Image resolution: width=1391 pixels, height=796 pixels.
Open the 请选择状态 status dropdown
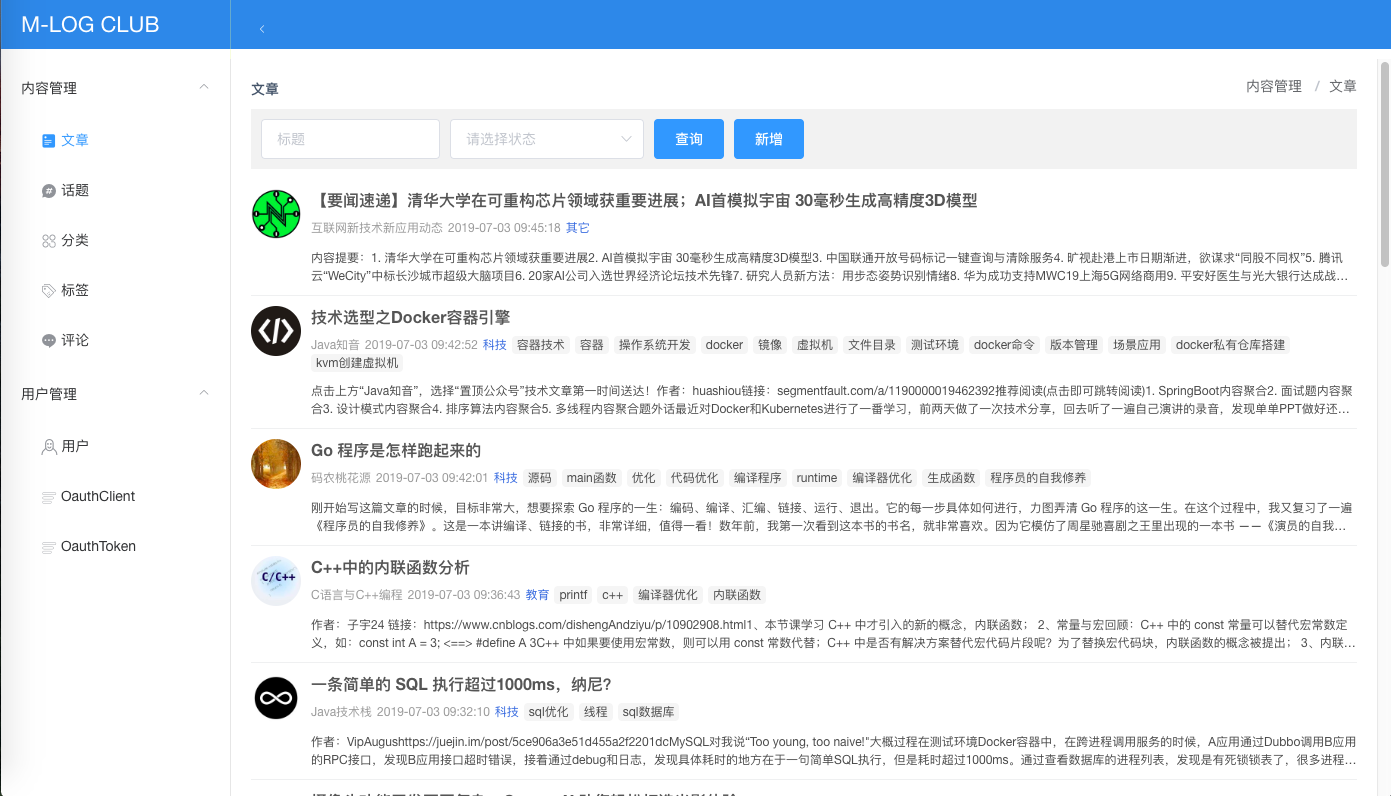(546, 138)
